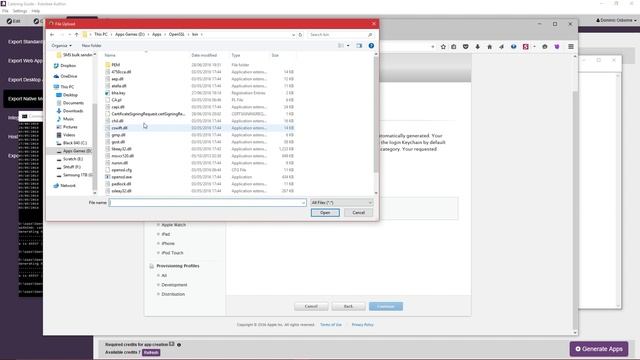640x360 pixels.
Task: Sort files by the Type column header
Action: click(236, 55)
